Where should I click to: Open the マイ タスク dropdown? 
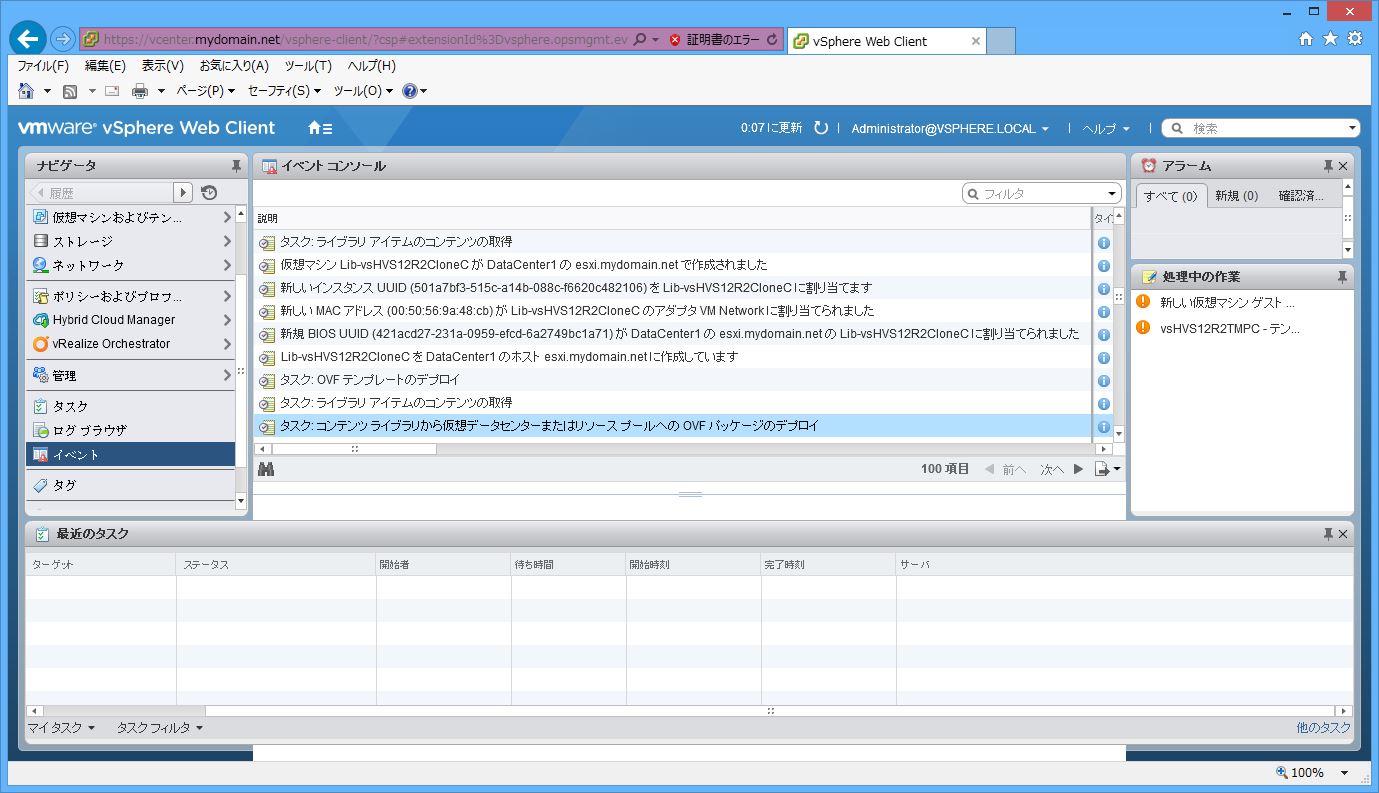coord(61,728)
